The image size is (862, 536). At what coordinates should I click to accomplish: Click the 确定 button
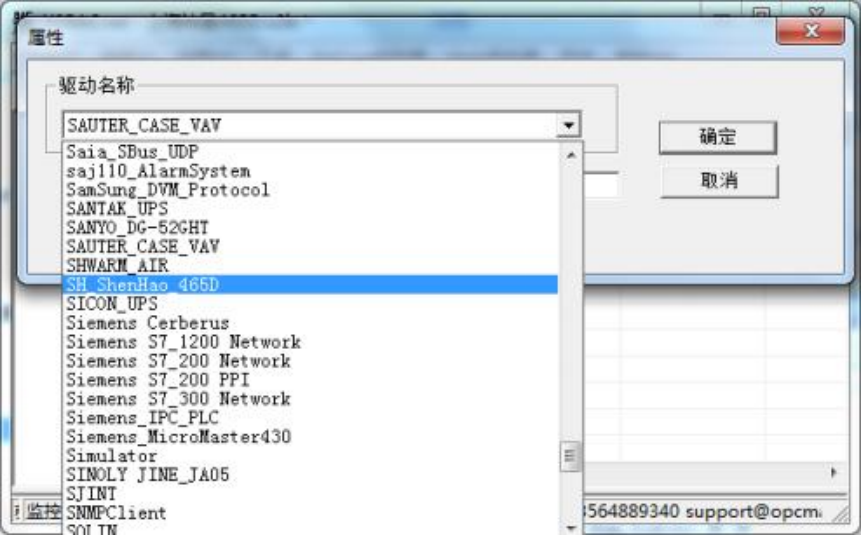tap(718, 137)
